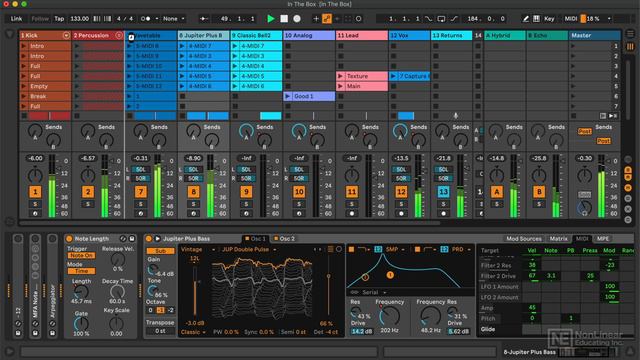Open the Matrix tab
The width and height of the screenshot is (640, 360).
click(558, 239)
